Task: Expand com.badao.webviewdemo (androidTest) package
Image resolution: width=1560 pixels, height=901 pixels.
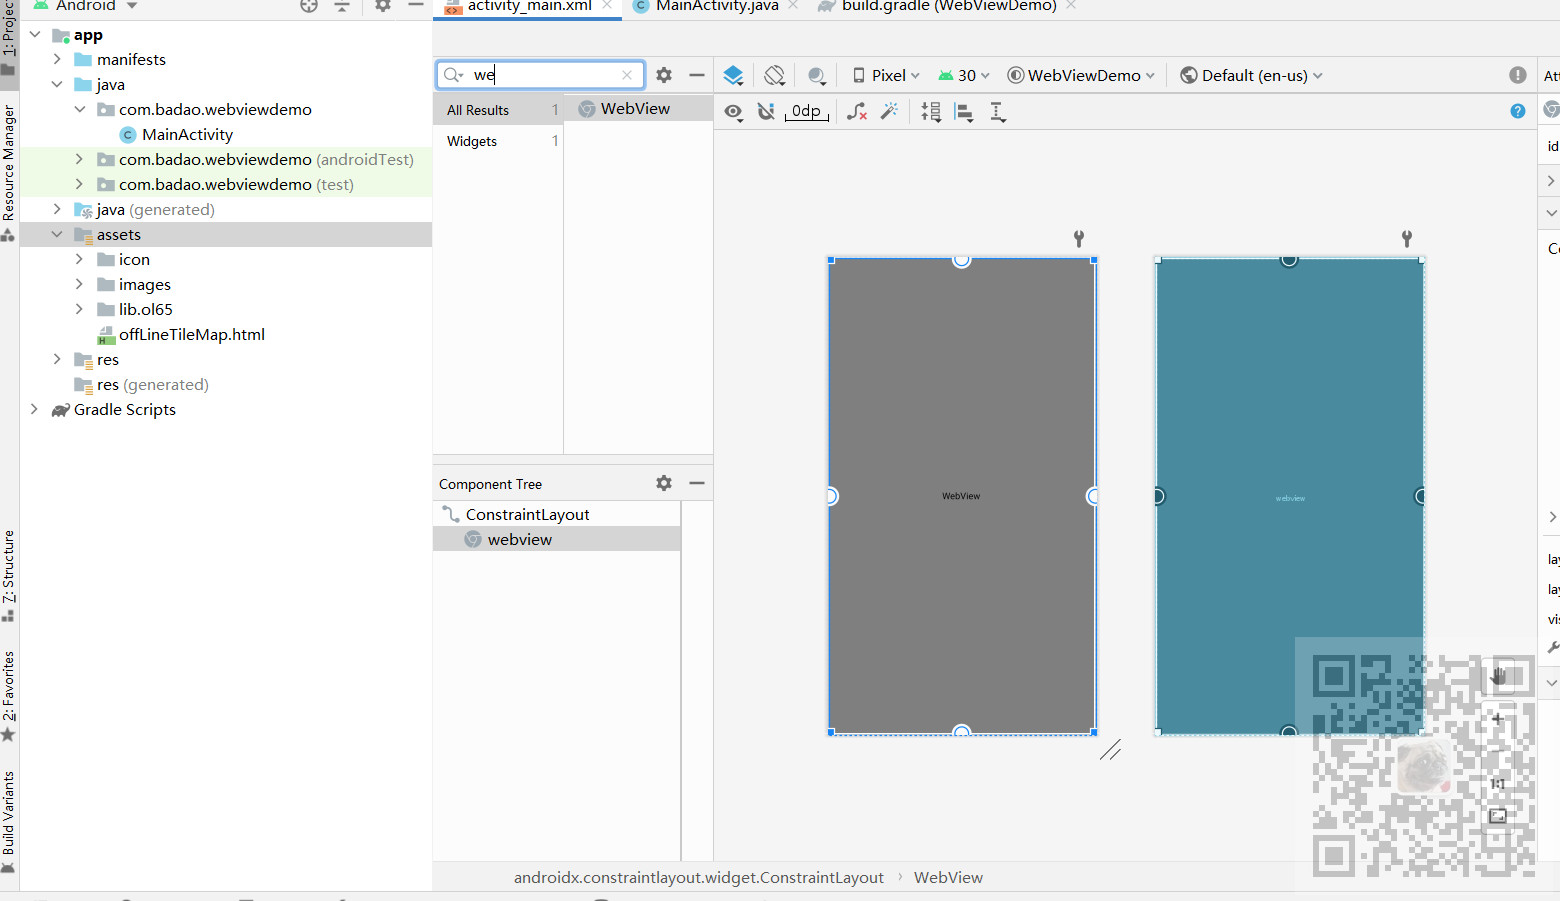Action: pyautogui.click(x=79, y=159)
